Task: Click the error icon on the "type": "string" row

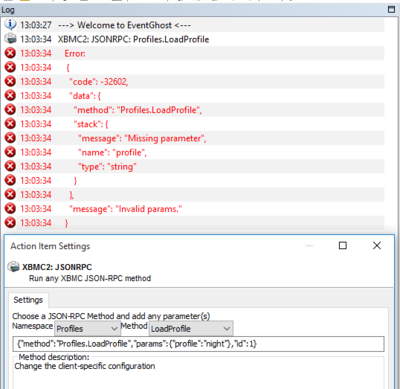Action: (x=10, y=166)
